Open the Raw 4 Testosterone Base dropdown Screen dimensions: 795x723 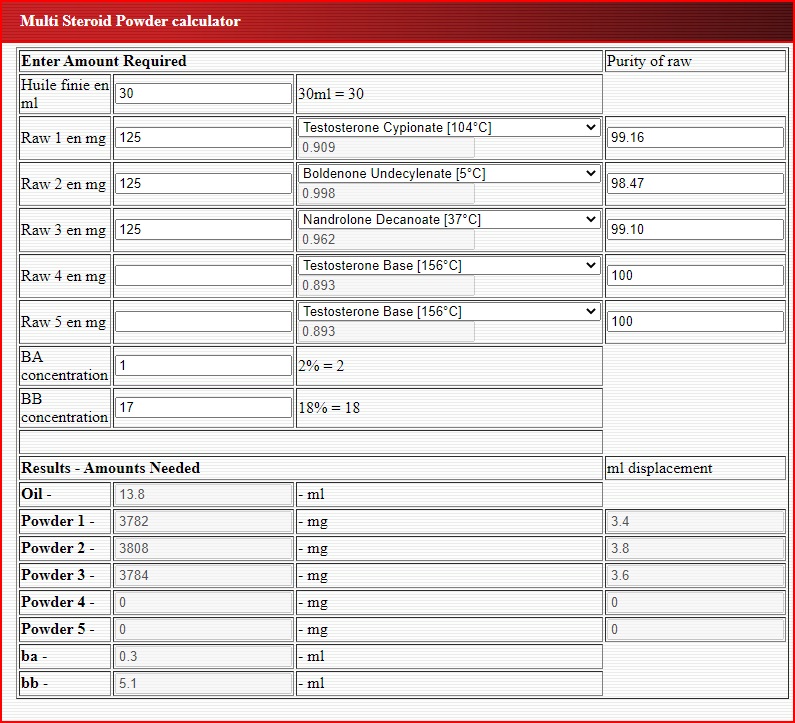pyautogui.click(x=449, y=266)
